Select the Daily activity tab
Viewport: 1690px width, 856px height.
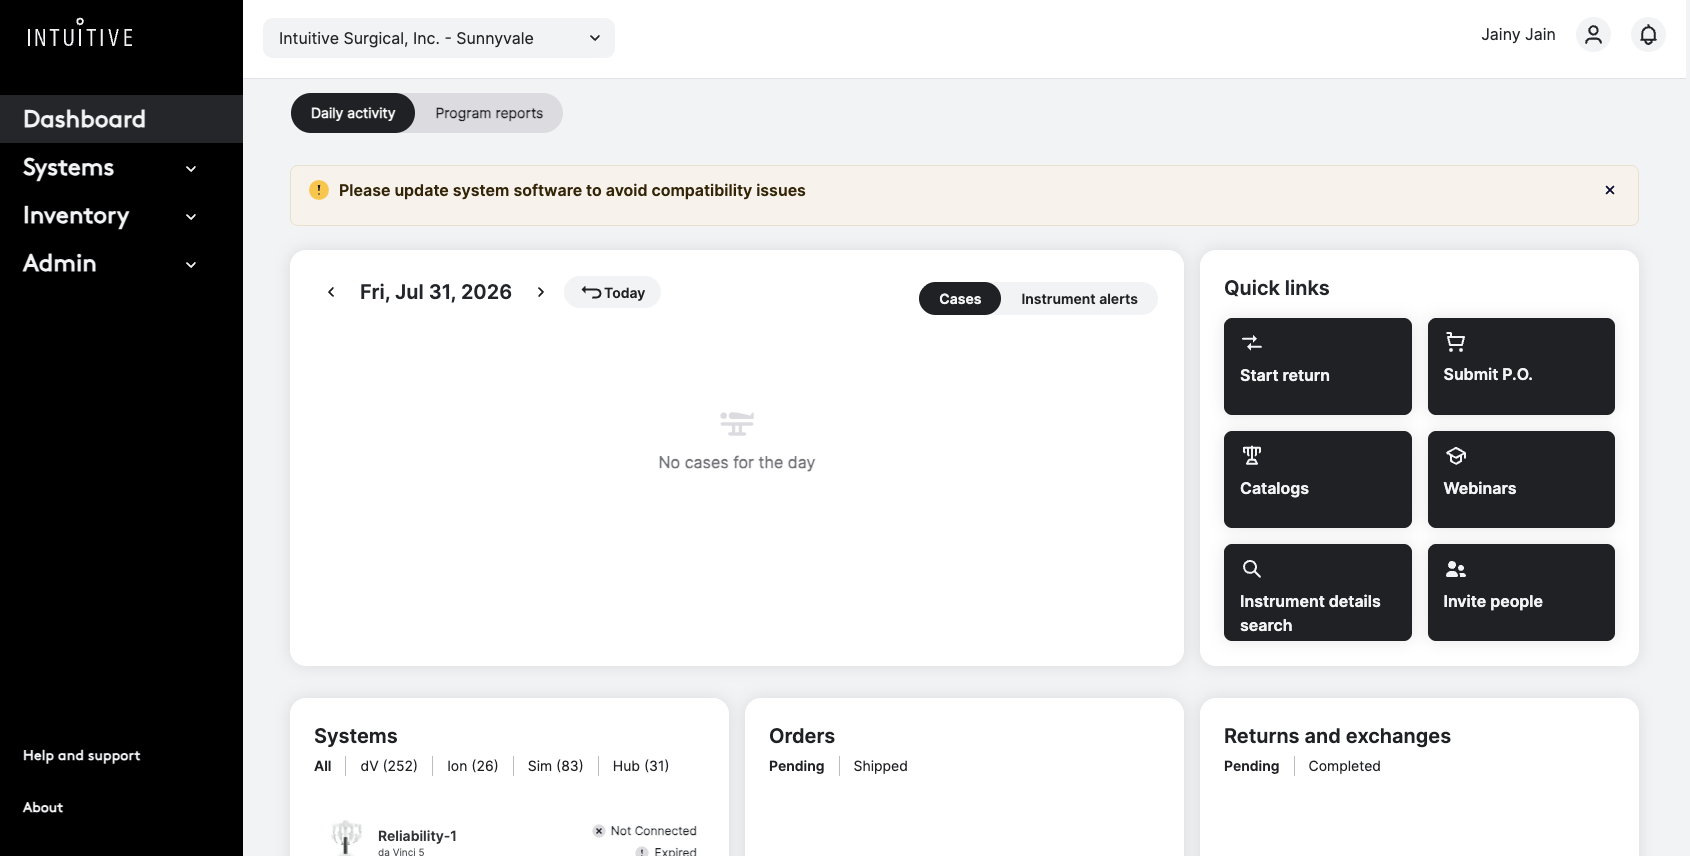(x=353, y=113)
